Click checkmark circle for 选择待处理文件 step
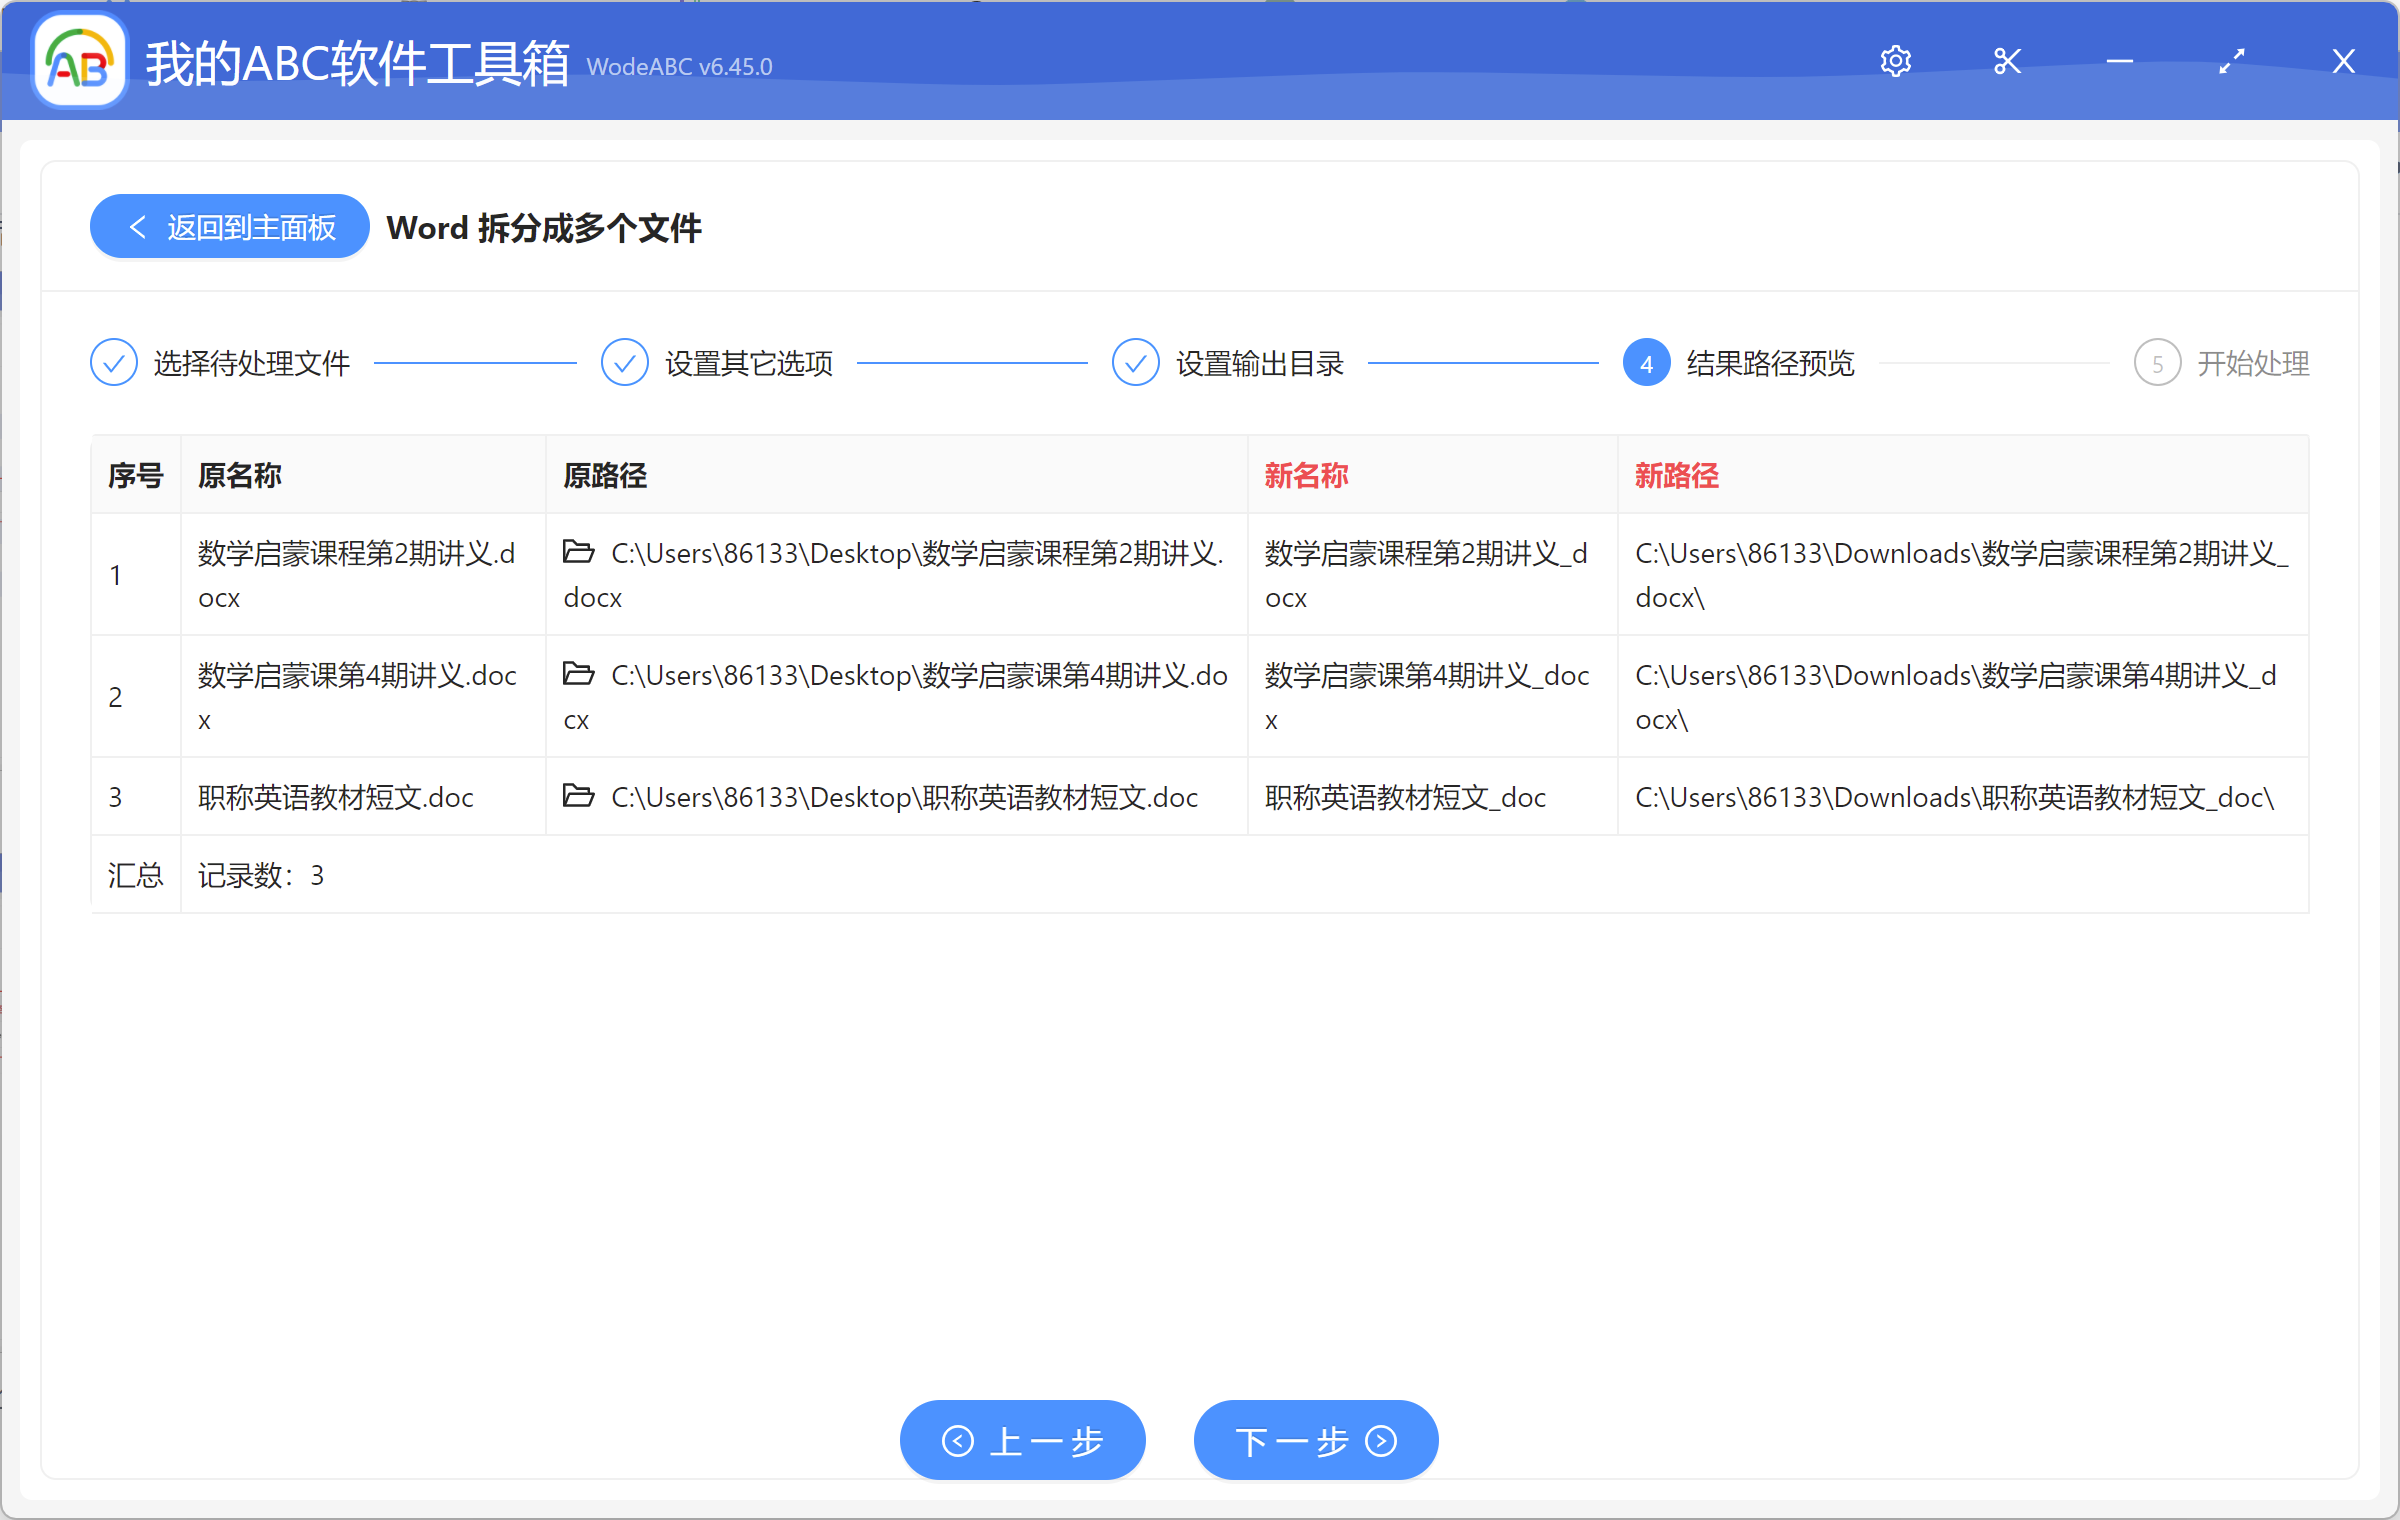Image resolution: width=2400 pixels, height=1520 pixels. click(x=113, y=362)
